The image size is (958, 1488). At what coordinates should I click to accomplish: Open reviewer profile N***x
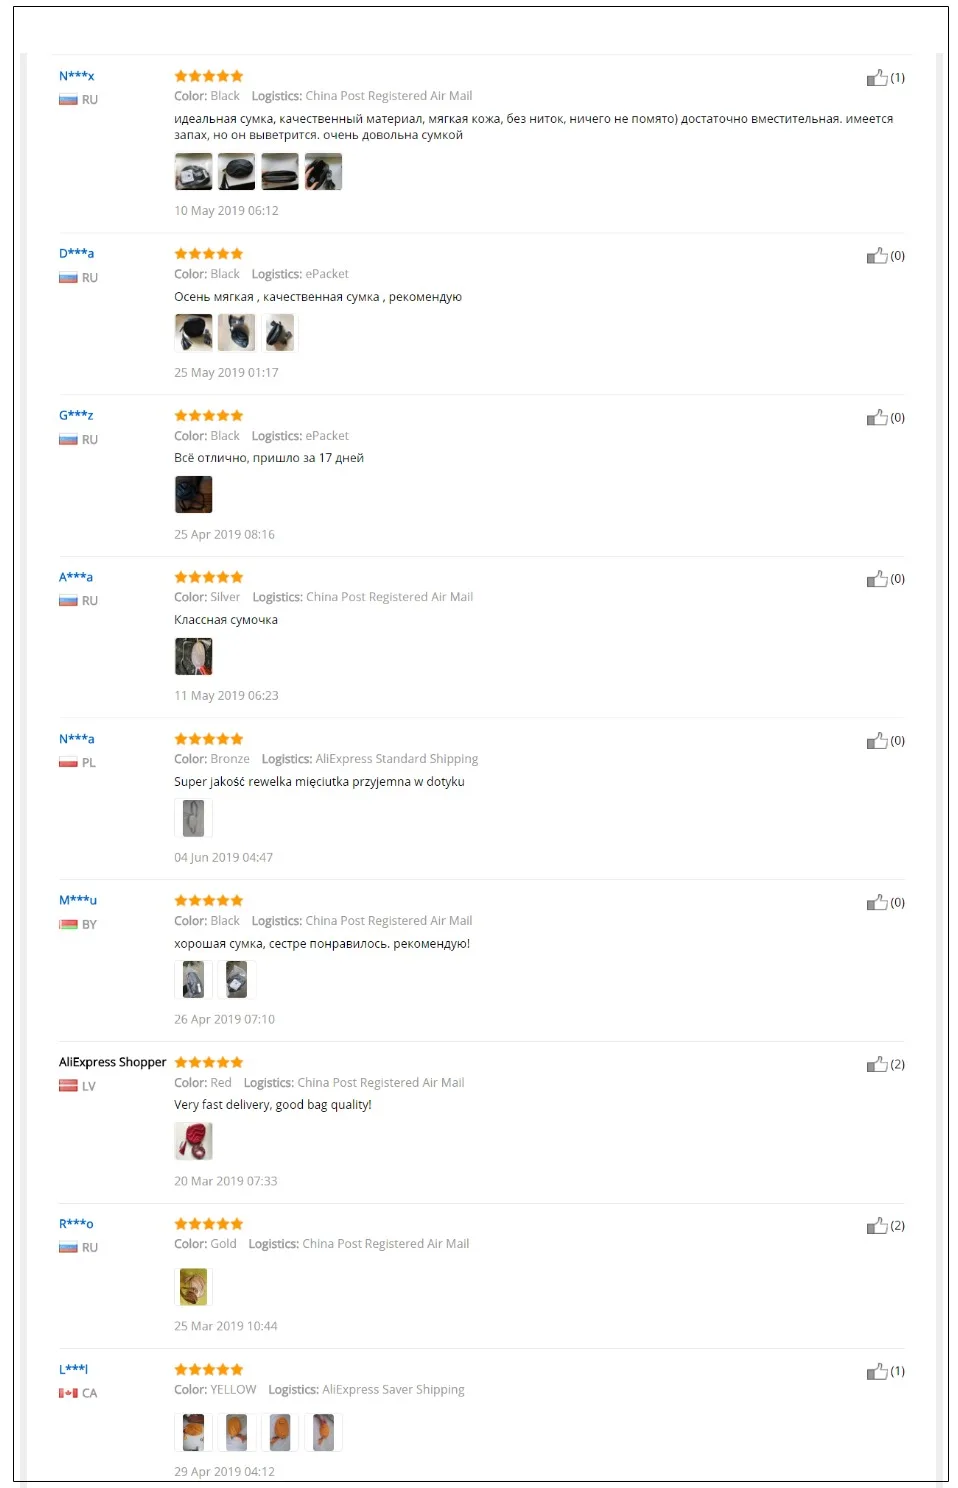tap(76, 76)
